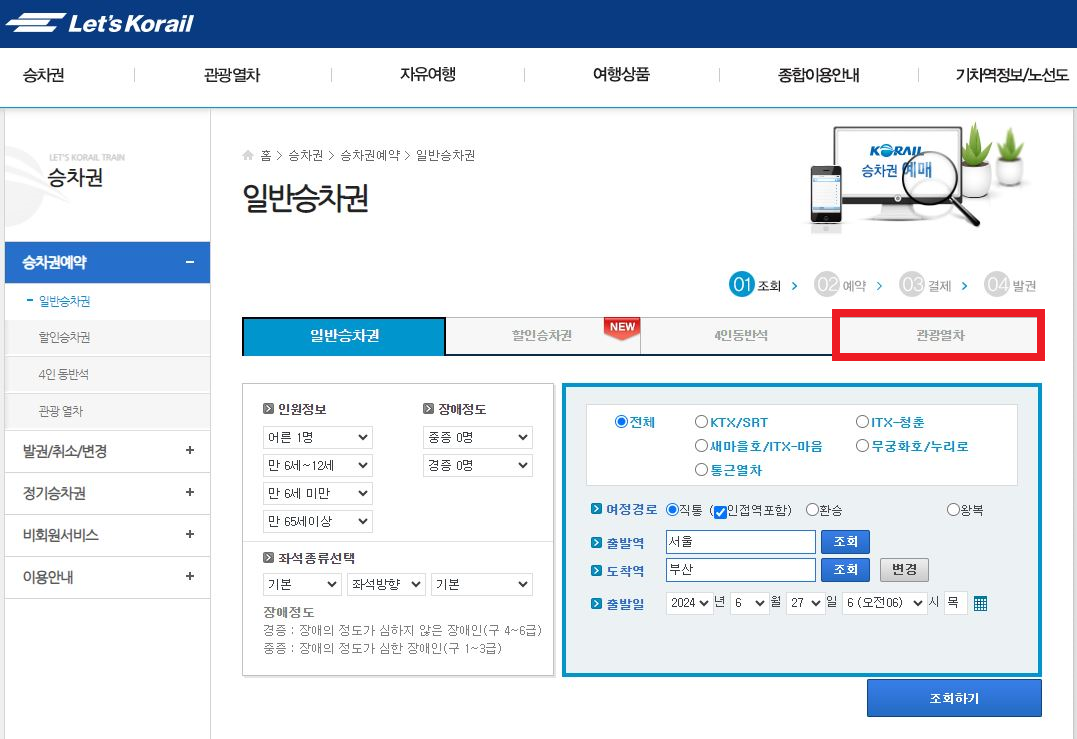Click inside the 출발역 input field

pyautogui.click(x=740, y=544)
